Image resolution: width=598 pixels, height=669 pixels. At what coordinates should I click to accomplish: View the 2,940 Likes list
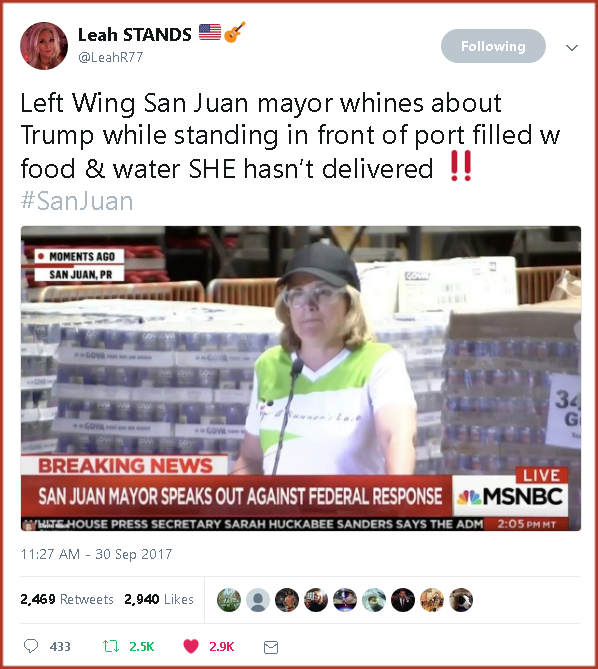click(159, 599)
